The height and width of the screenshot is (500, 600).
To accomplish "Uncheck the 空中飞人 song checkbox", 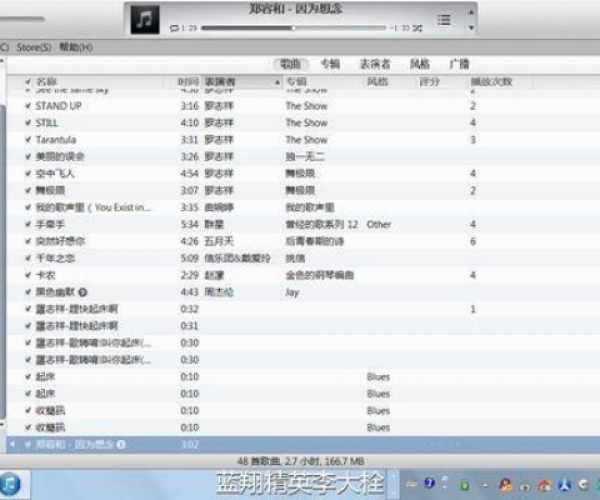I will (28, 174).
